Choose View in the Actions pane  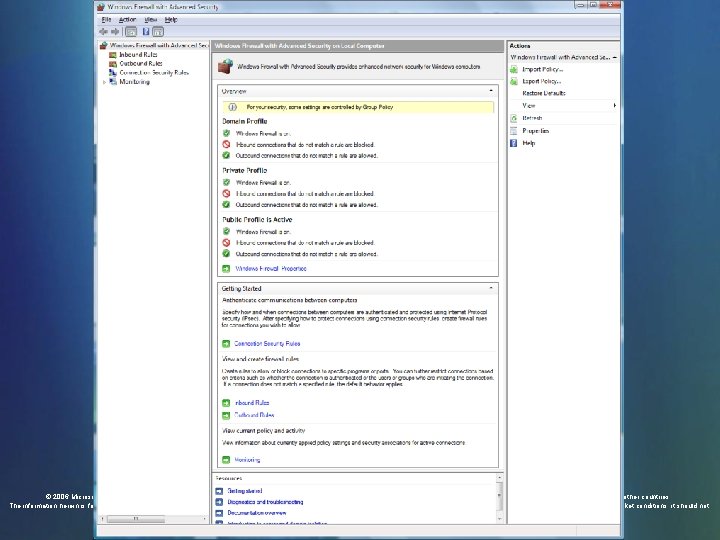pos(529,106)
